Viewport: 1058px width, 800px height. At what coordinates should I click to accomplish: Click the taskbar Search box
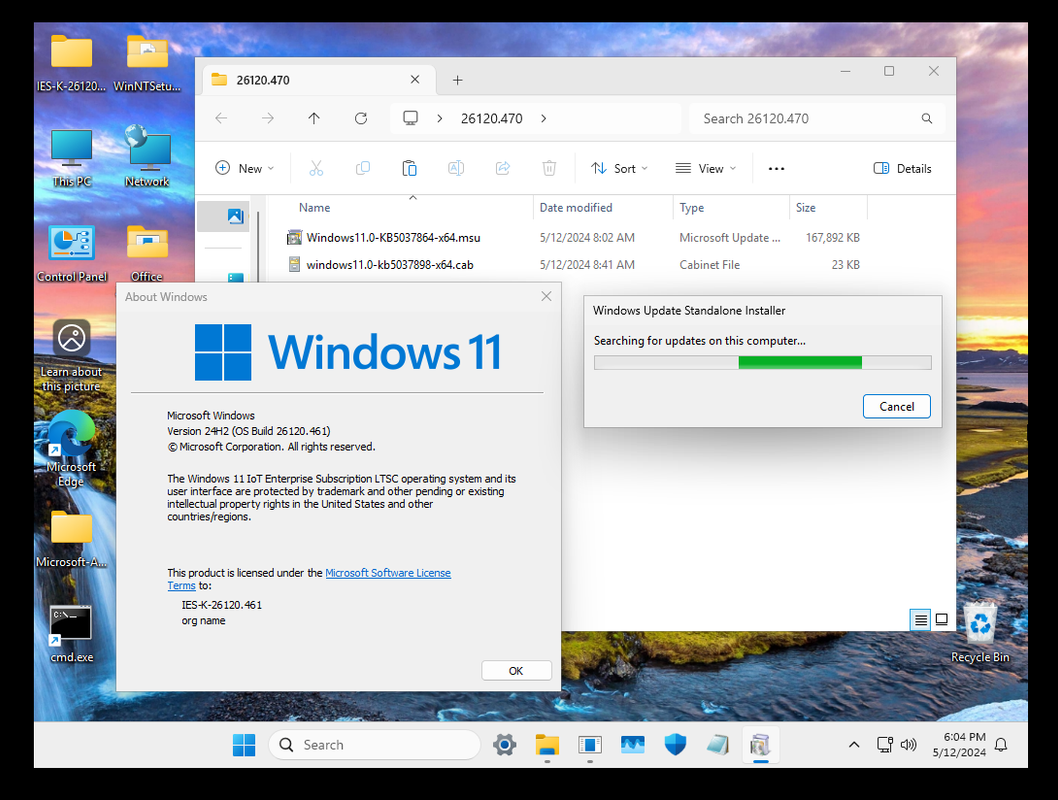coord(374,745)
